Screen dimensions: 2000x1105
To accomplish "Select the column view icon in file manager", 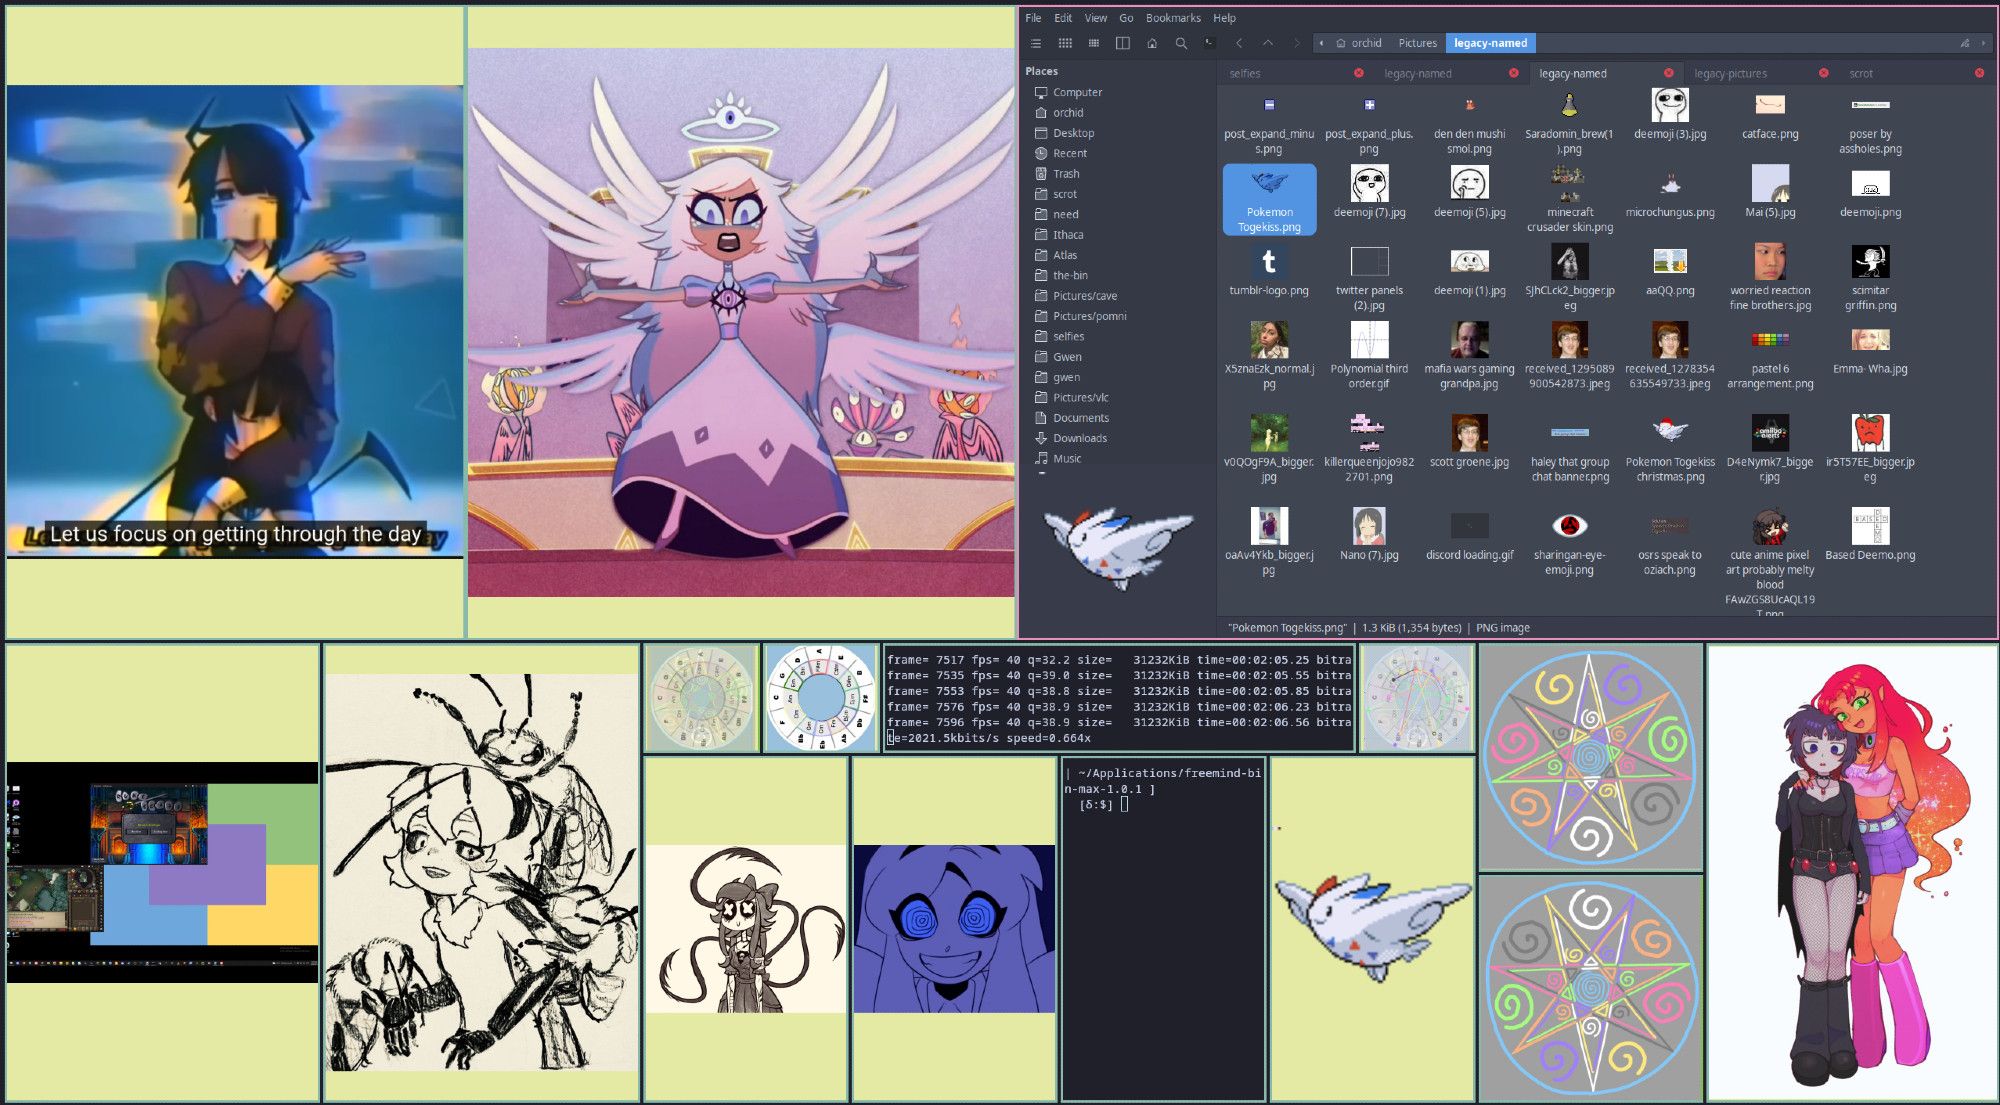I will (x=1120, y=44).
